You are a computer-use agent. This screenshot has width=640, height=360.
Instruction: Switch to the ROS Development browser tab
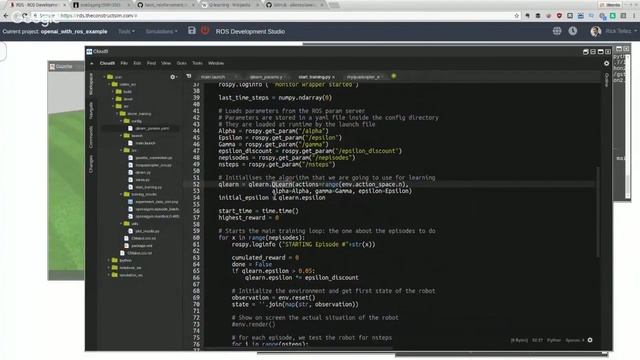[x=37, y=5]
